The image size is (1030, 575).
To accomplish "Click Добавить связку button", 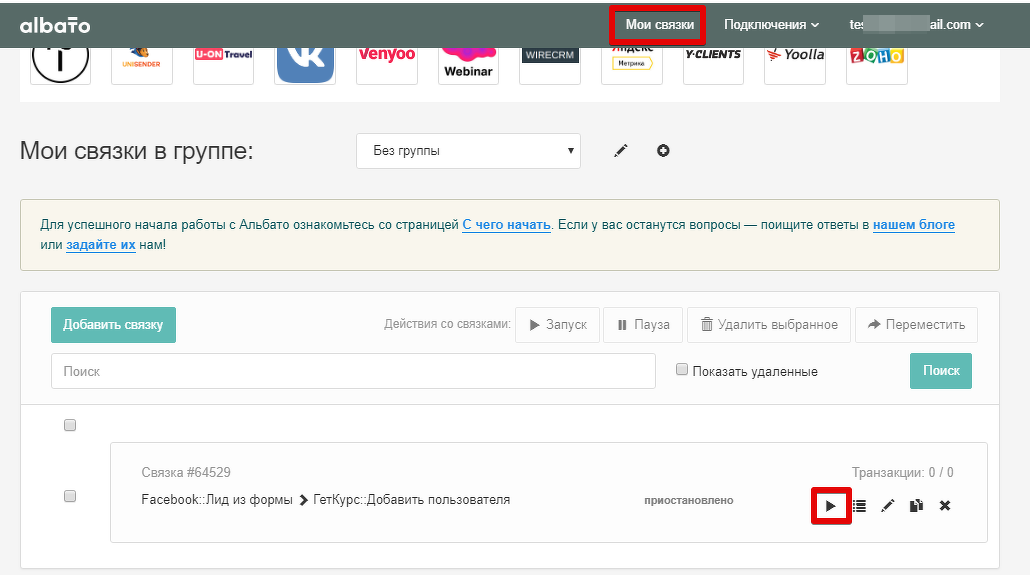I will coord(113,325).
